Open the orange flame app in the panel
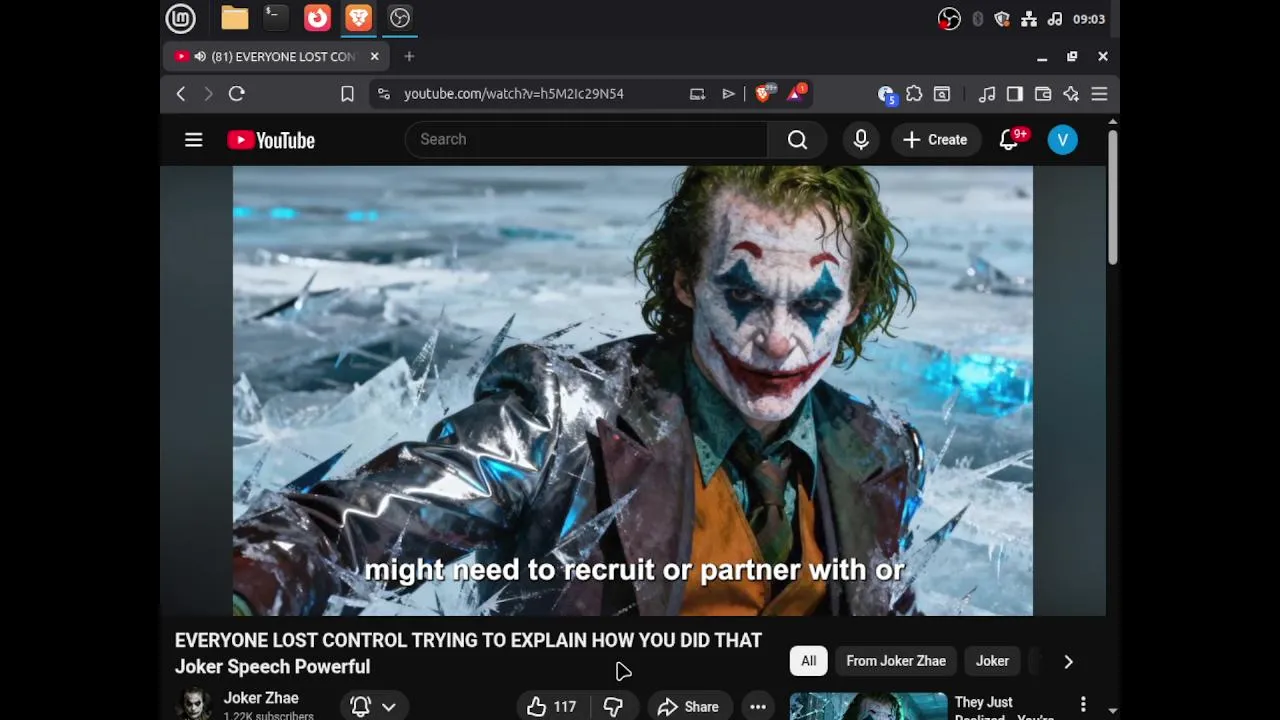Screen dimensions: 1280x720 click(x=317, y=18)
